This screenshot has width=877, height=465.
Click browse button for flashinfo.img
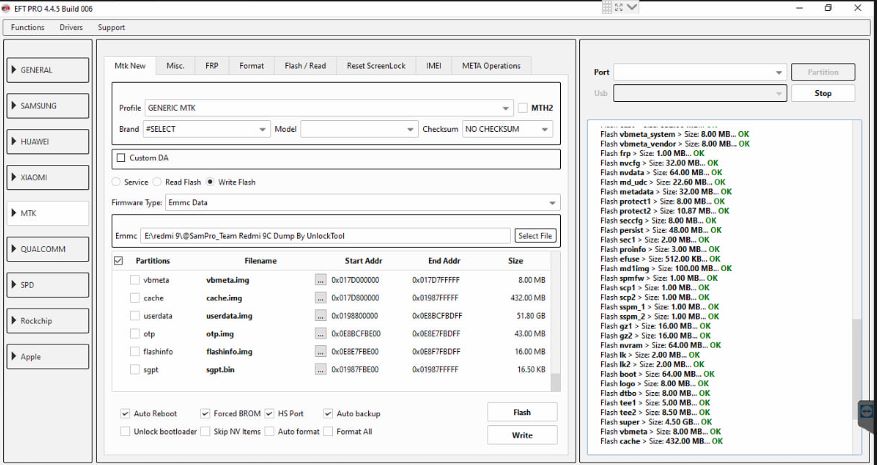tap(320, 352)
